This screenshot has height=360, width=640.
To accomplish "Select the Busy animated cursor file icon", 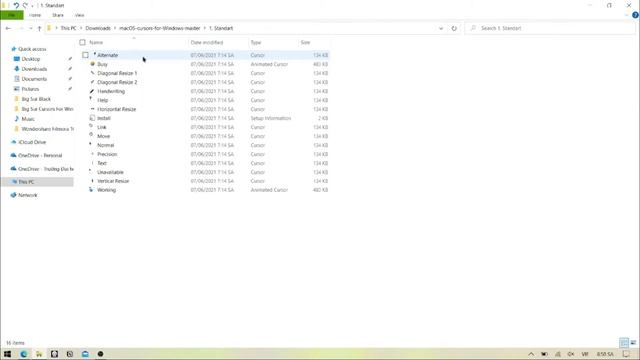I will click(x=92, y=64).
